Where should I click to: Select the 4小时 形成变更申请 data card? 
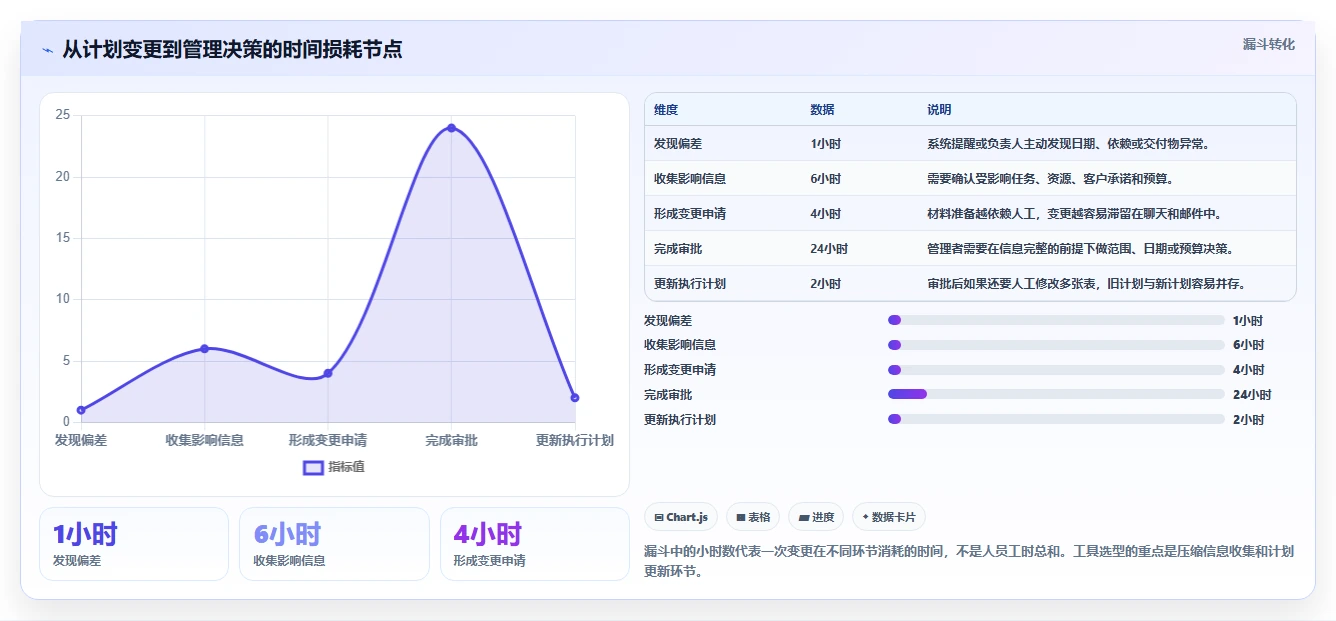click(534, 543)
